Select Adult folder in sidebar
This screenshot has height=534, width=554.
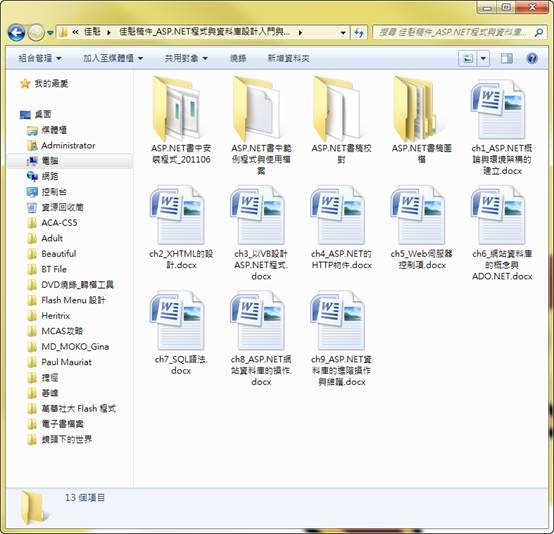tap(45, 239)
